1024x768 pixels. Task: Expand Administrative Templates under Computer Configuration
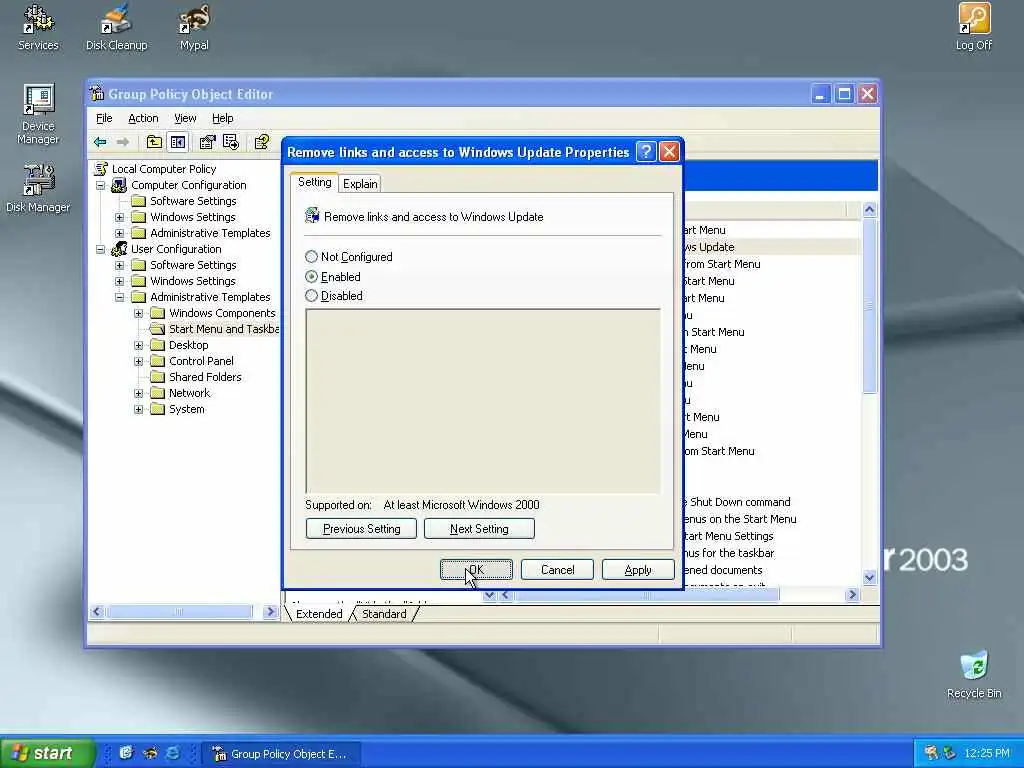click(x=120, y=233)
